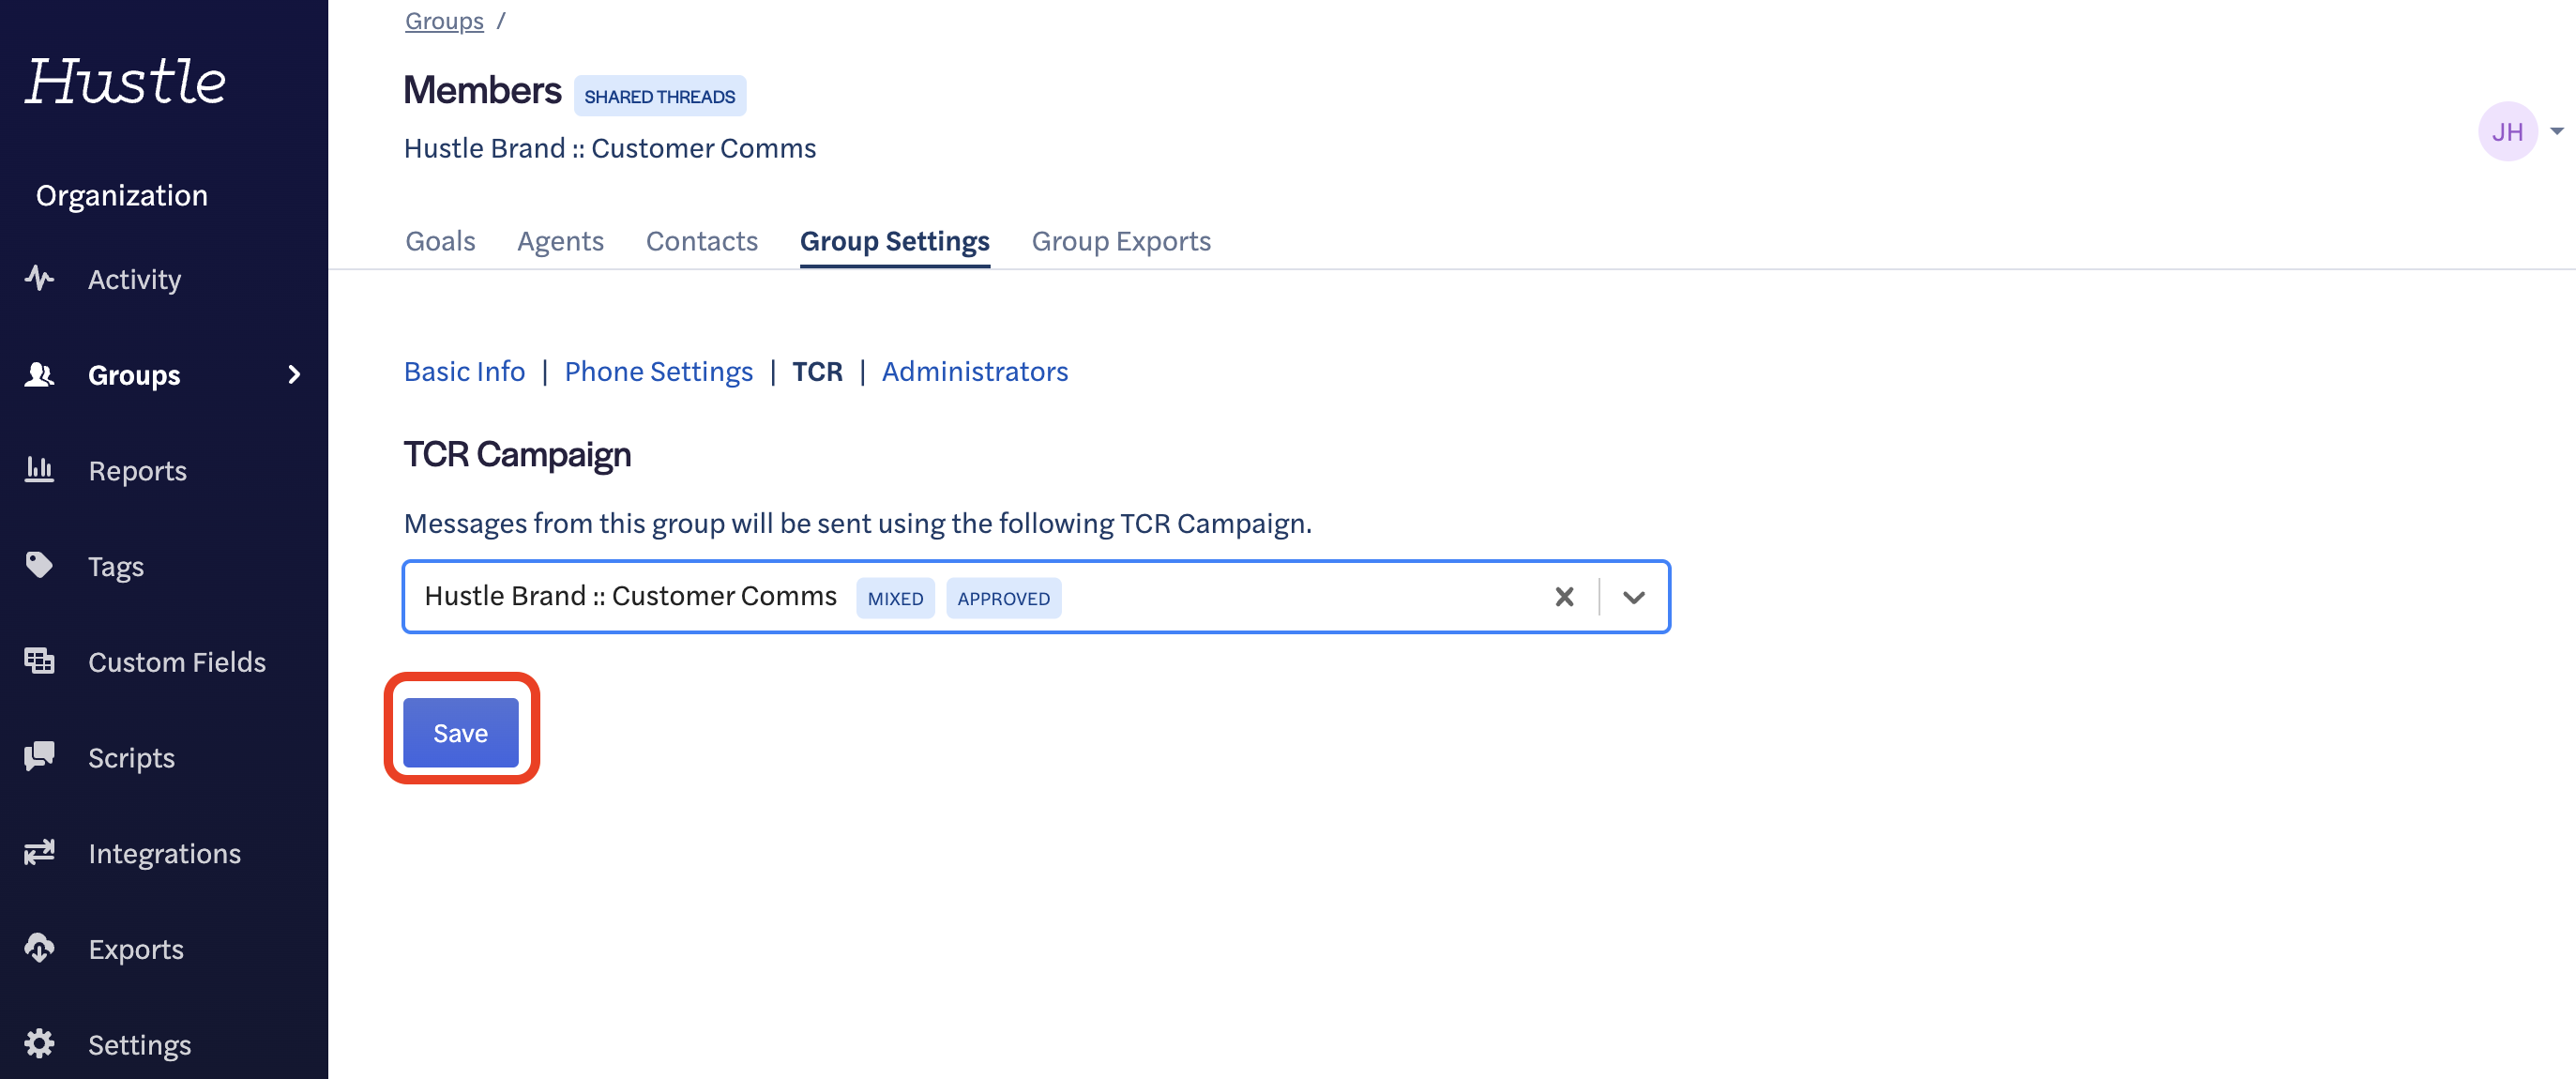Expand the TCR Campaign dropdown chevron

pyautogui.click(x=1633, y=597)
